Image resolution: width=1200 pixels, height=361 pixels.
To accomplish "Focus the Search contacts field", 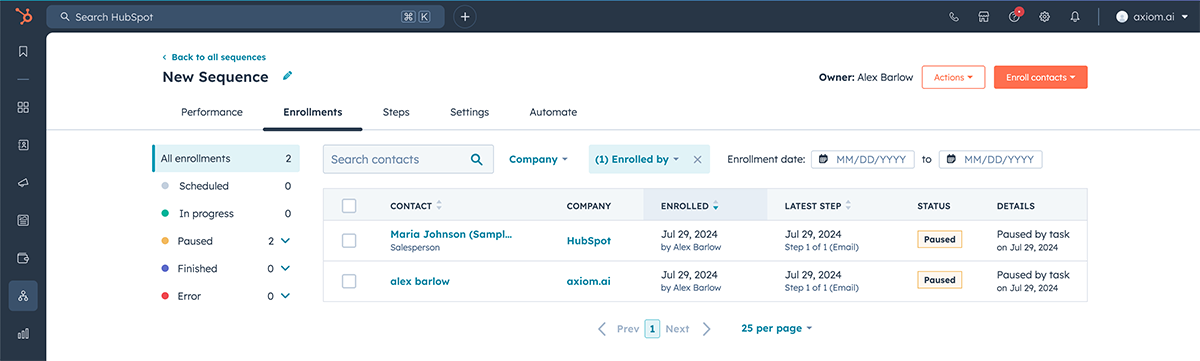I will (408, 159).
